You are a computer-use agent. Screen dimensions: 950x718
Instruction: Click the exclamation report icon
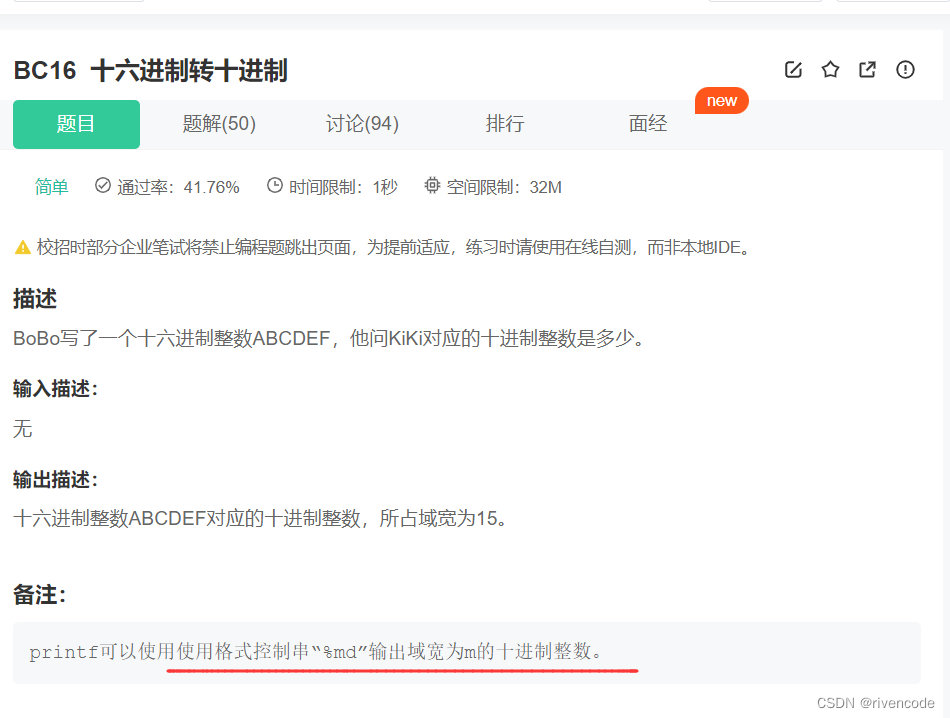click(x=905, y=70)
